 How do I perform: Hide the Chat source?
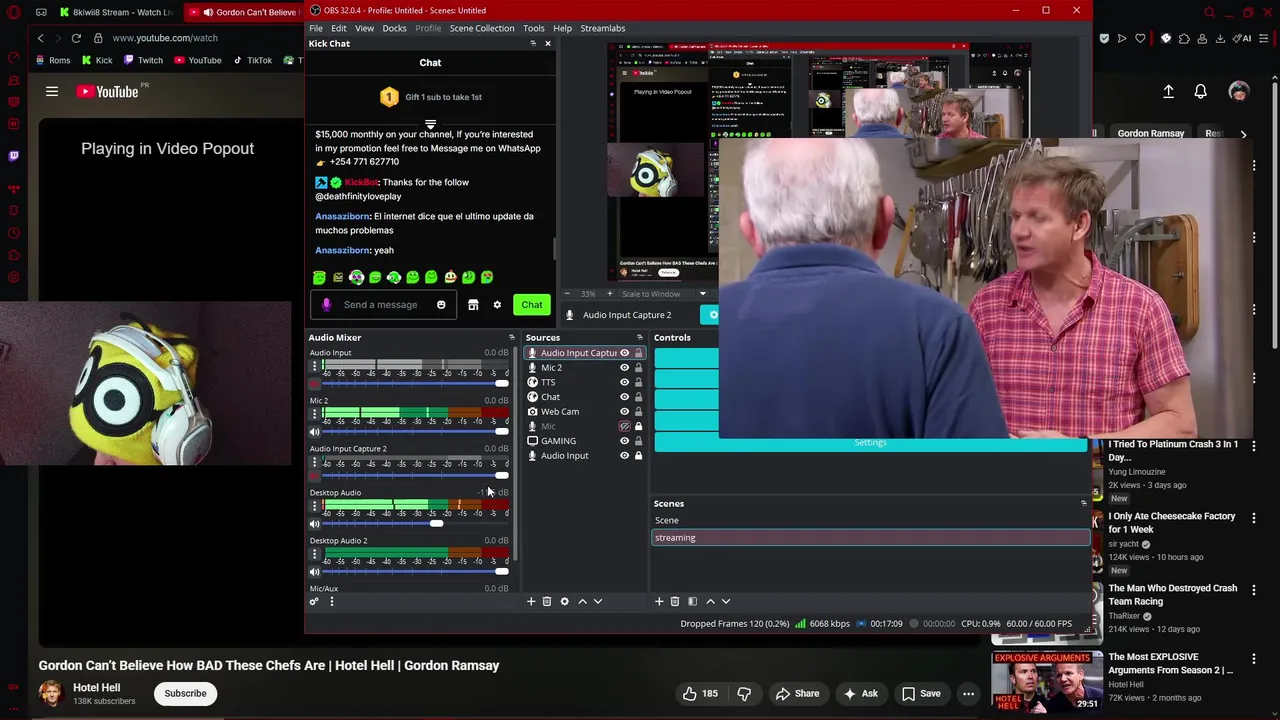click(624, 397)
